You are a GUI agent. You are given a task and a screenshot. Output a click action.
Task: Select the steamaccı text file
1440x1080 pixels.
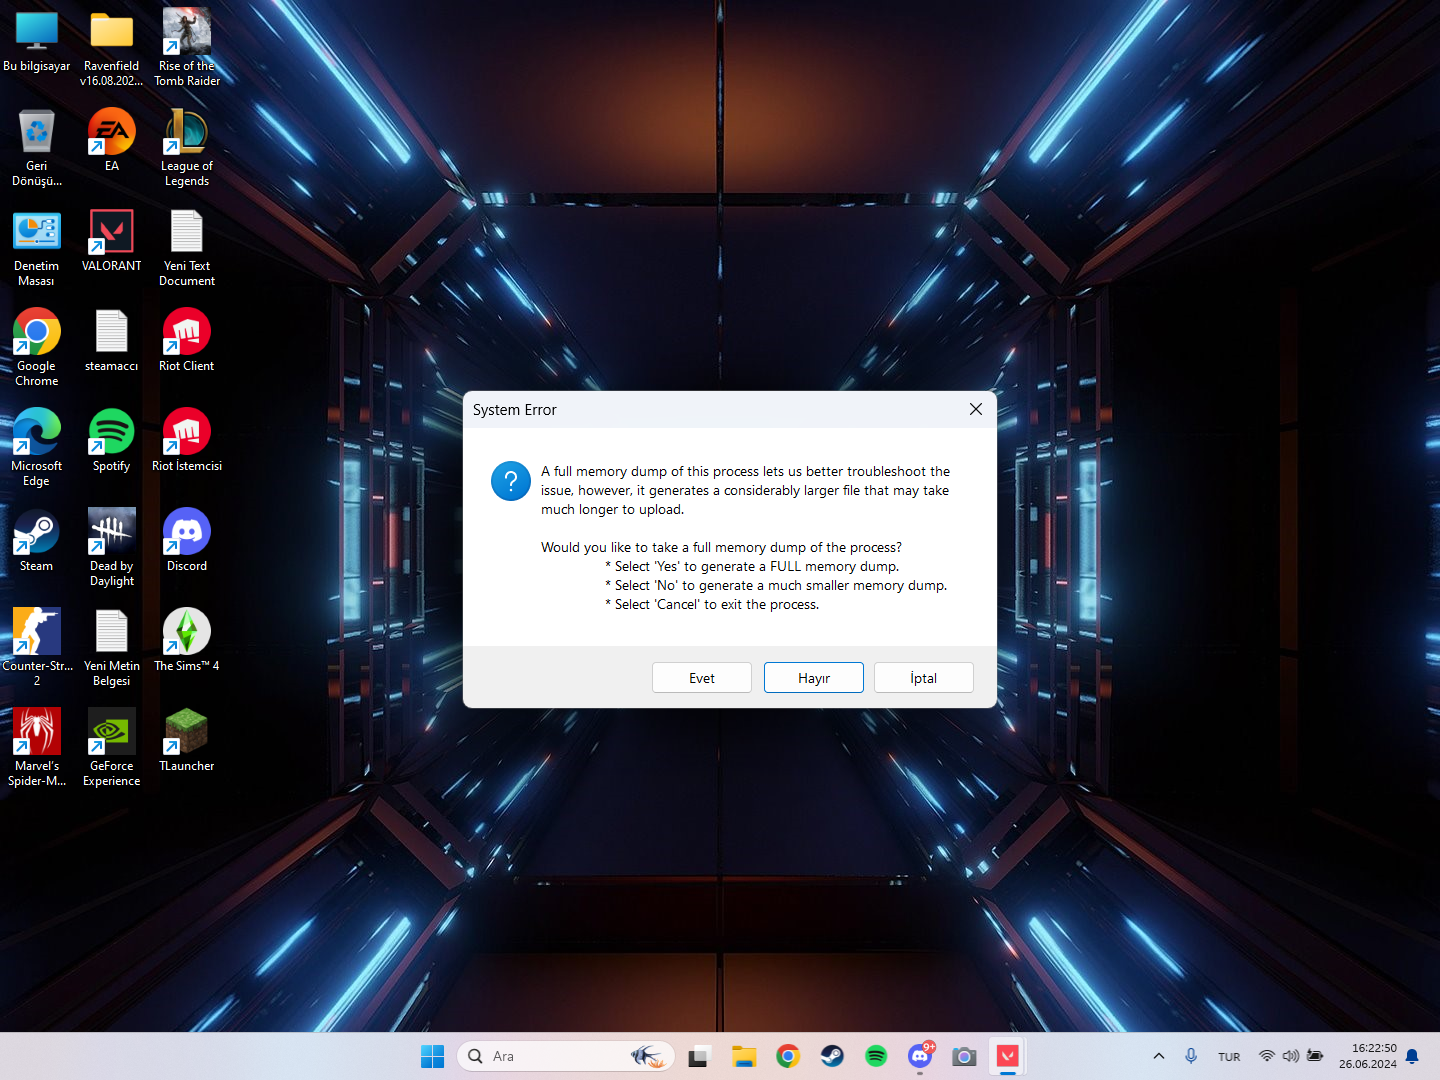coord(112,340)
